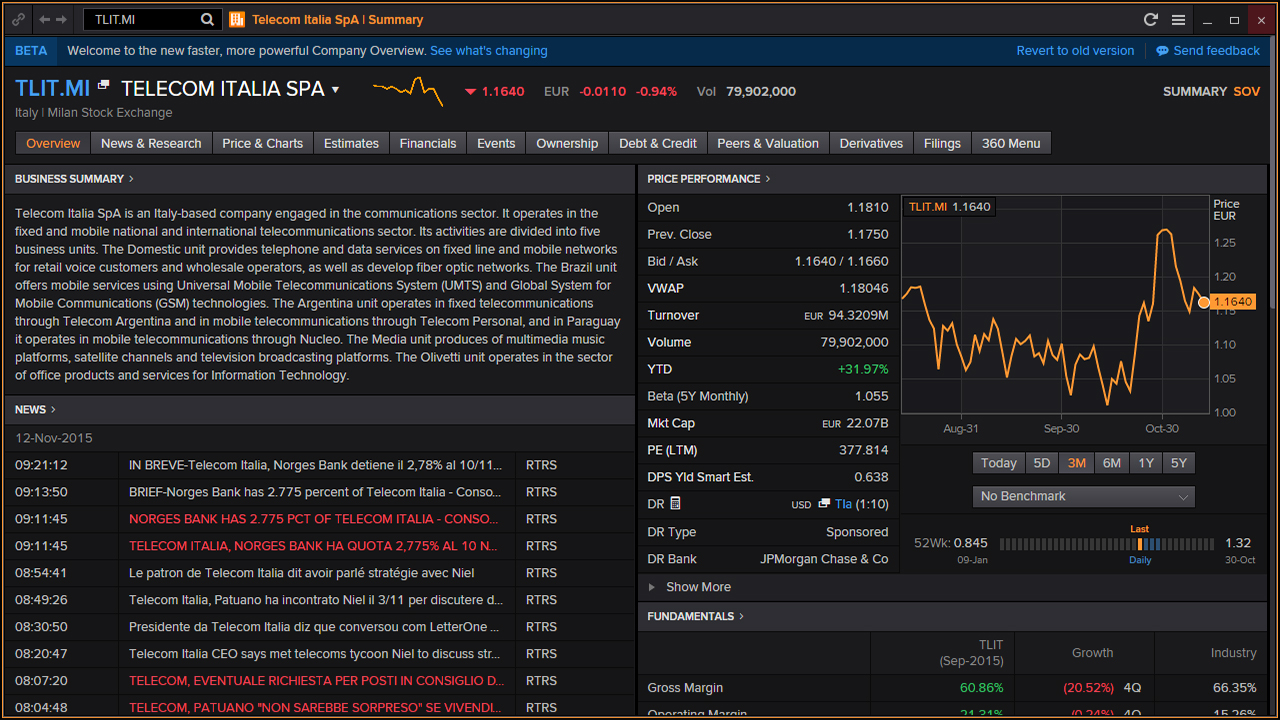Click the window icon before Tla

pos(824,504)
